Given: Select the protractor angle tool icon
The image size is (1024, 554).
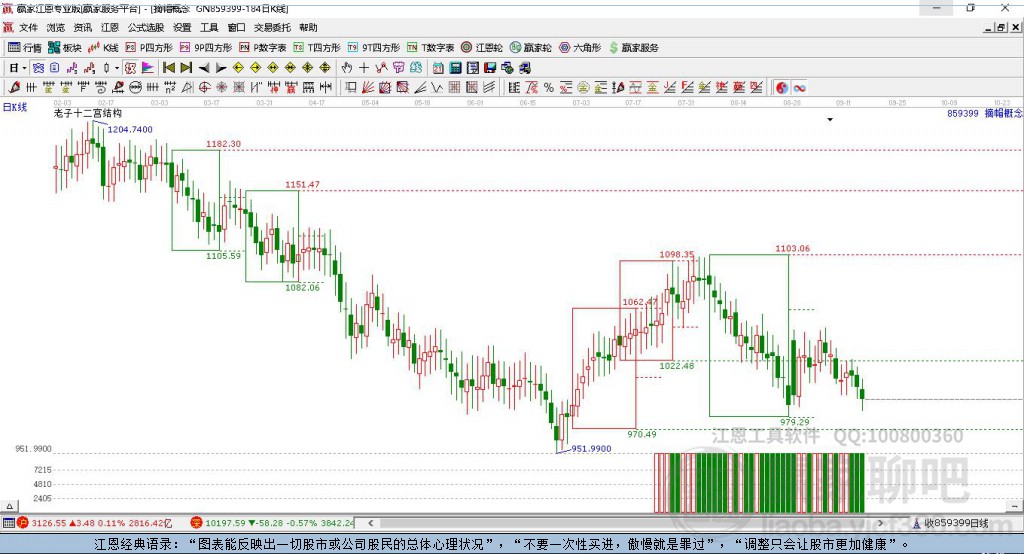Looking at the screenshot, I should click(187, 88).
